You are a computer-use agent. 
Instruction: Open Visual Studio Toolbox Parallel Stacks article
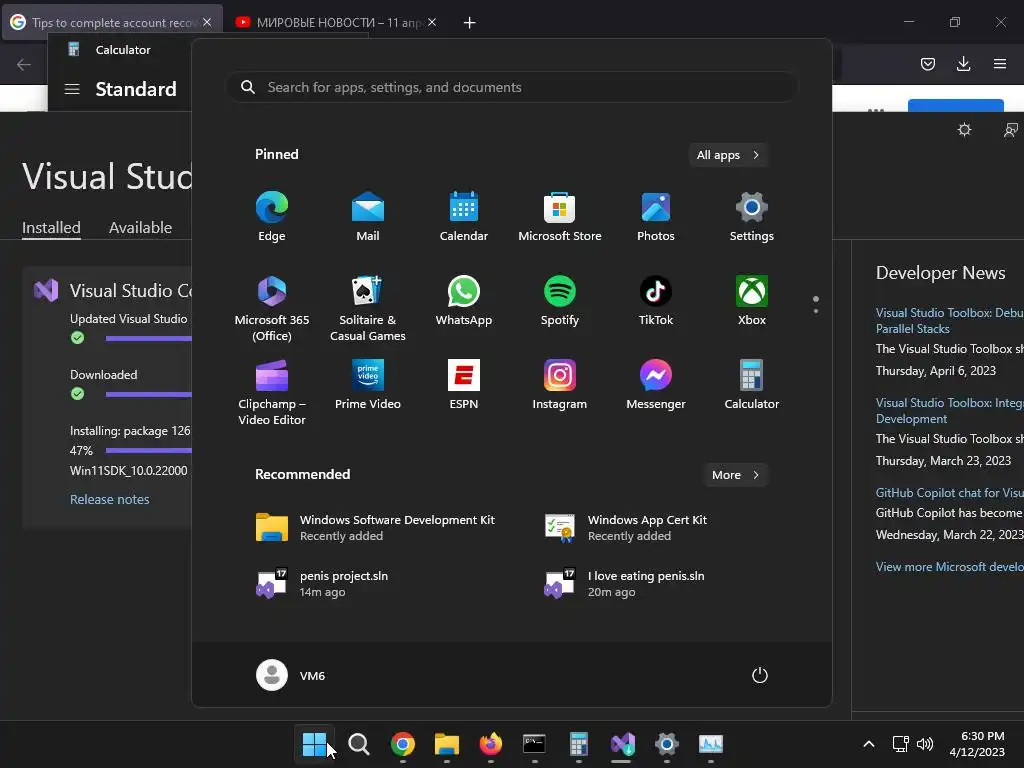(x=950, y=321)
